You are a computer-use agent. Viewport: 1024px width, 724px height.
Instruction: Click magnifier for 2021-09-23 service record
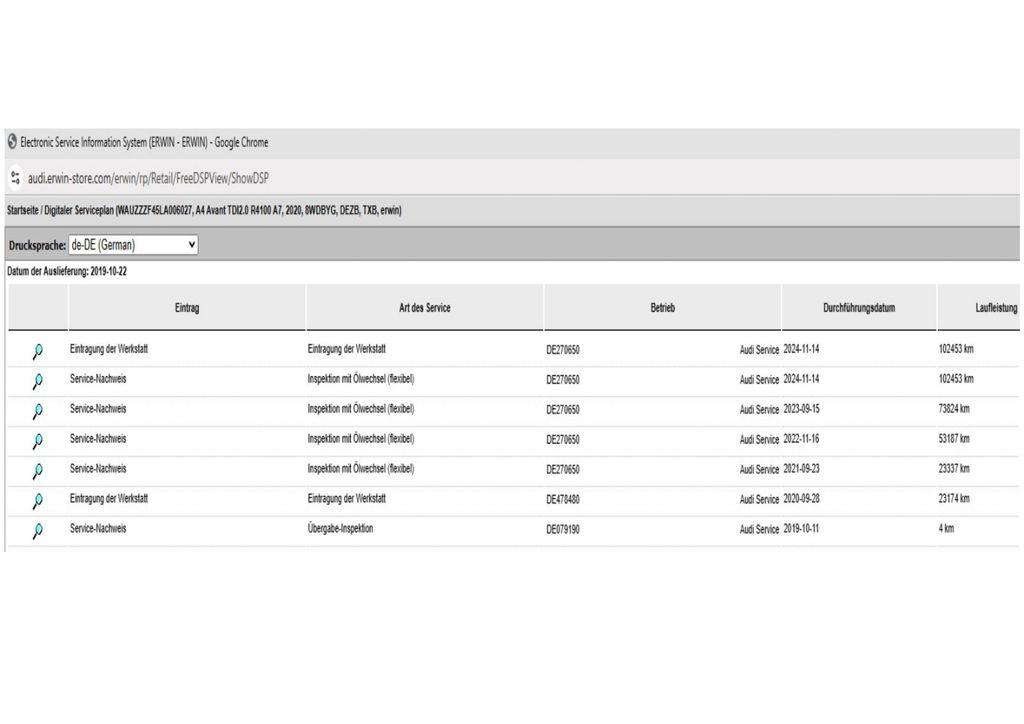tap(37, 471)
